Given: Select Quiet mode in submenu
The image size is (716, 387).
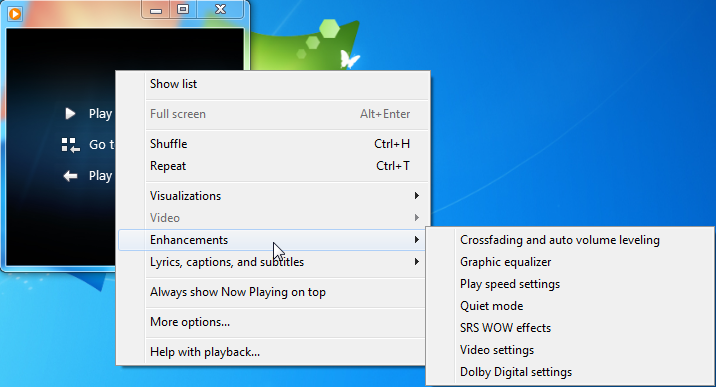Looking at the screenshot, I should (570, 306).
